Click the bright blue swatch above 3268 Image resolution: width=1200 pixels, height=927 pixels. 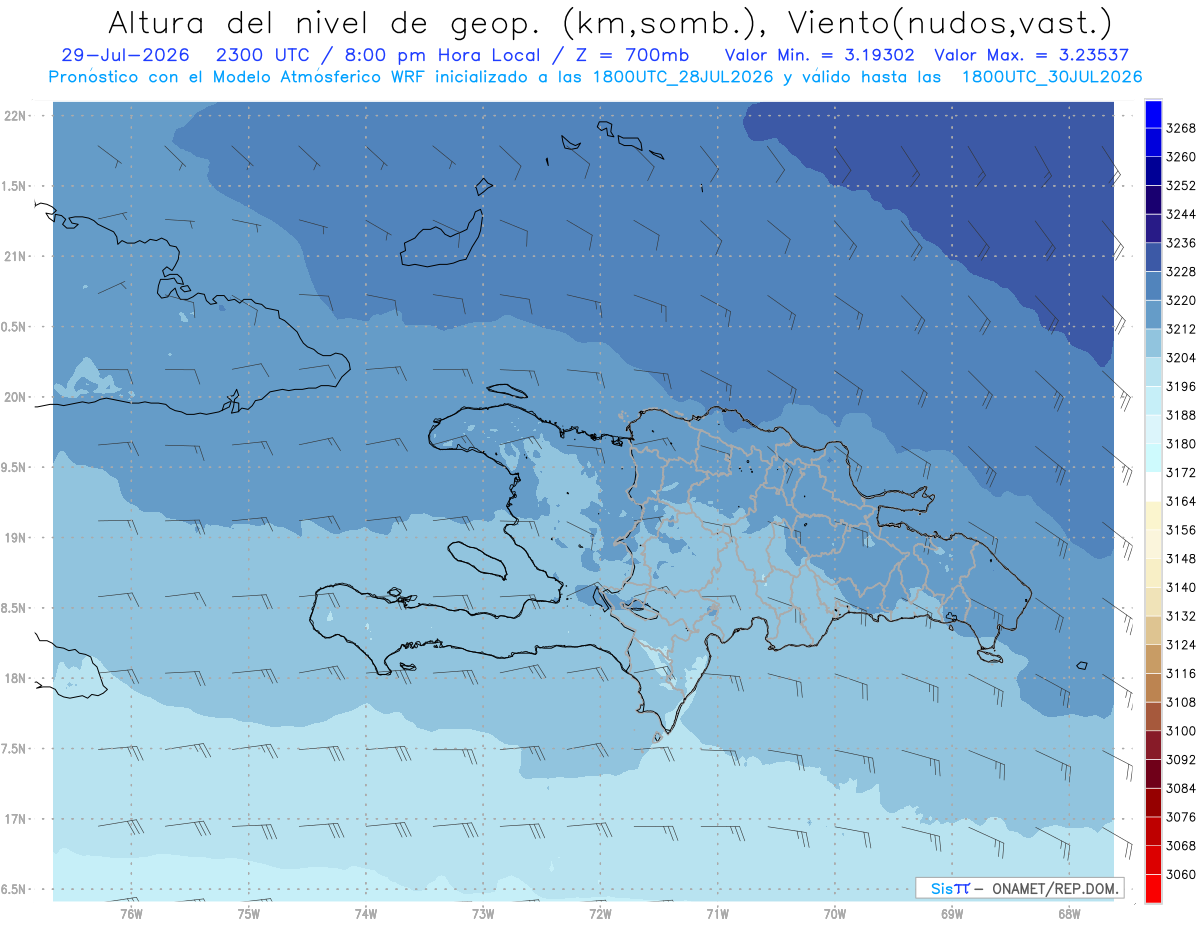tap(1153, 114)
